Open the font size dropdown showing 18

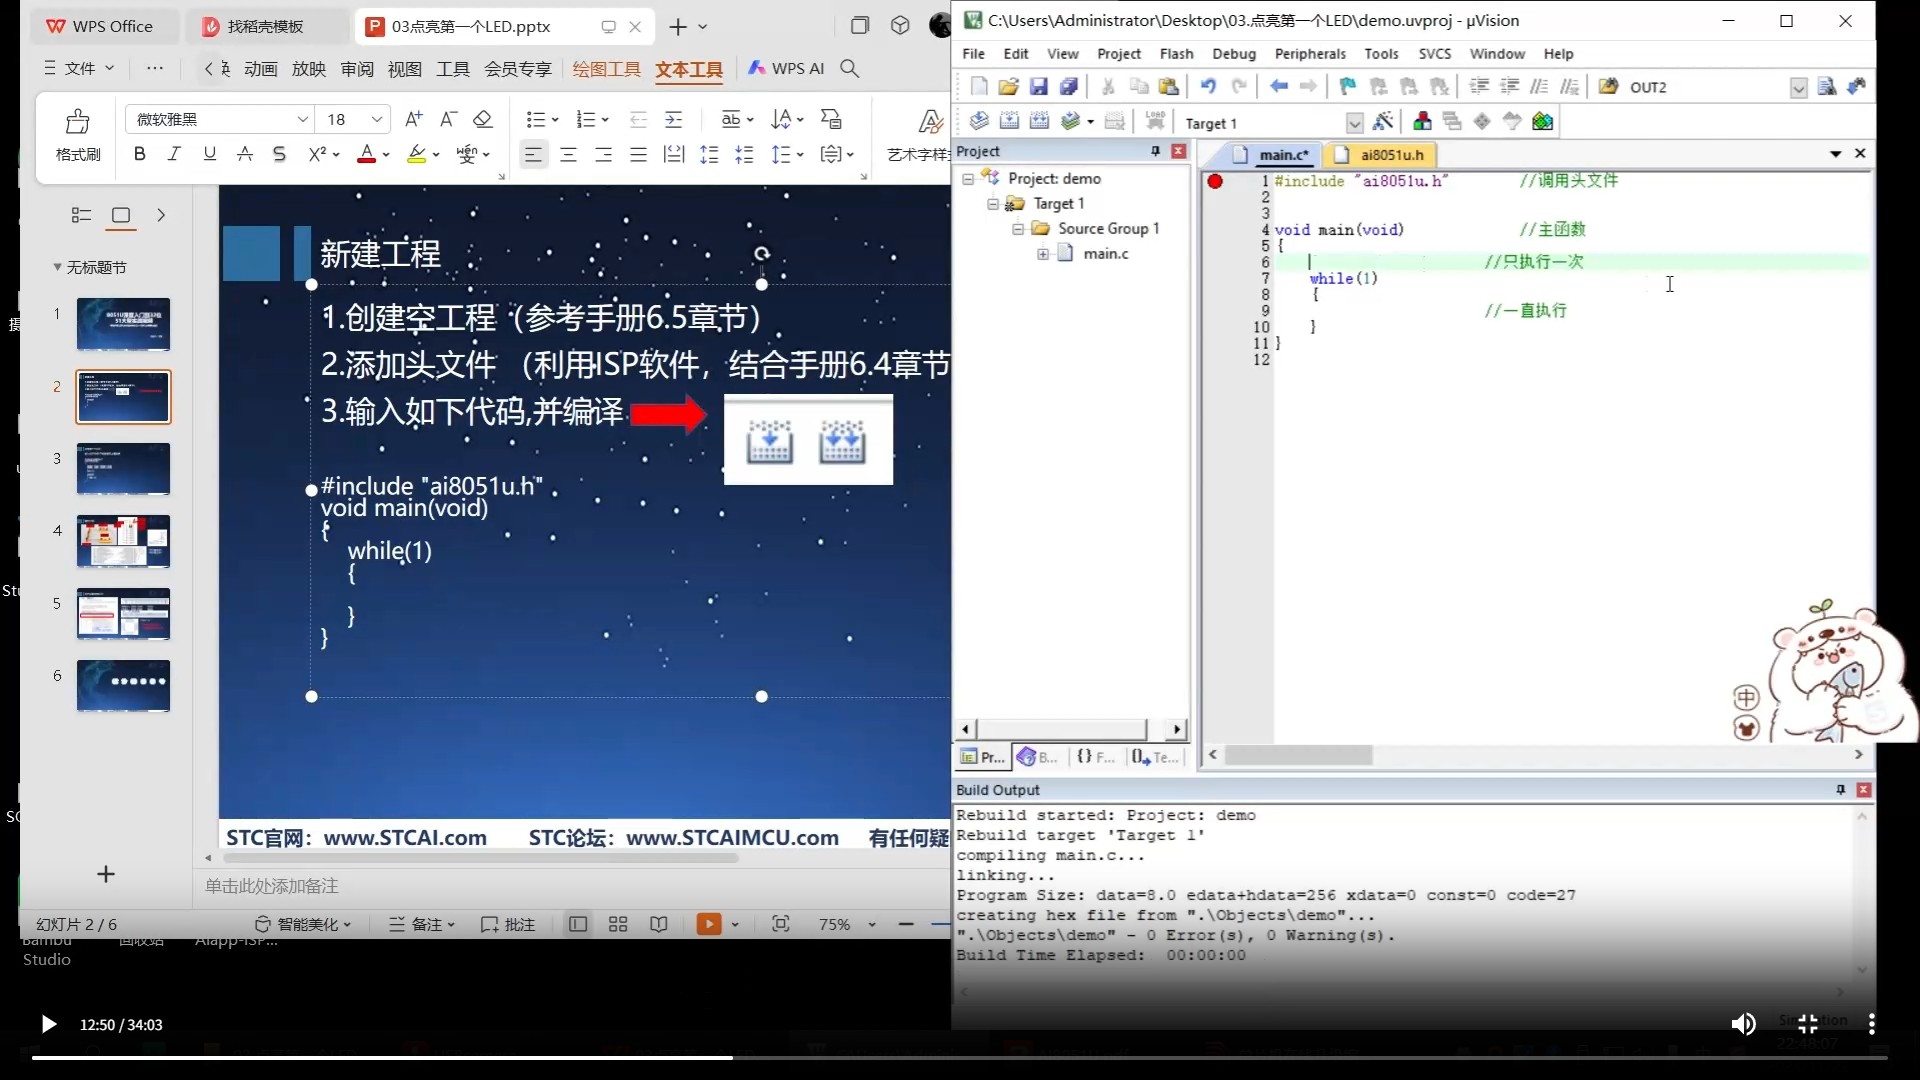pyautogui.click(x=375, y=119)
